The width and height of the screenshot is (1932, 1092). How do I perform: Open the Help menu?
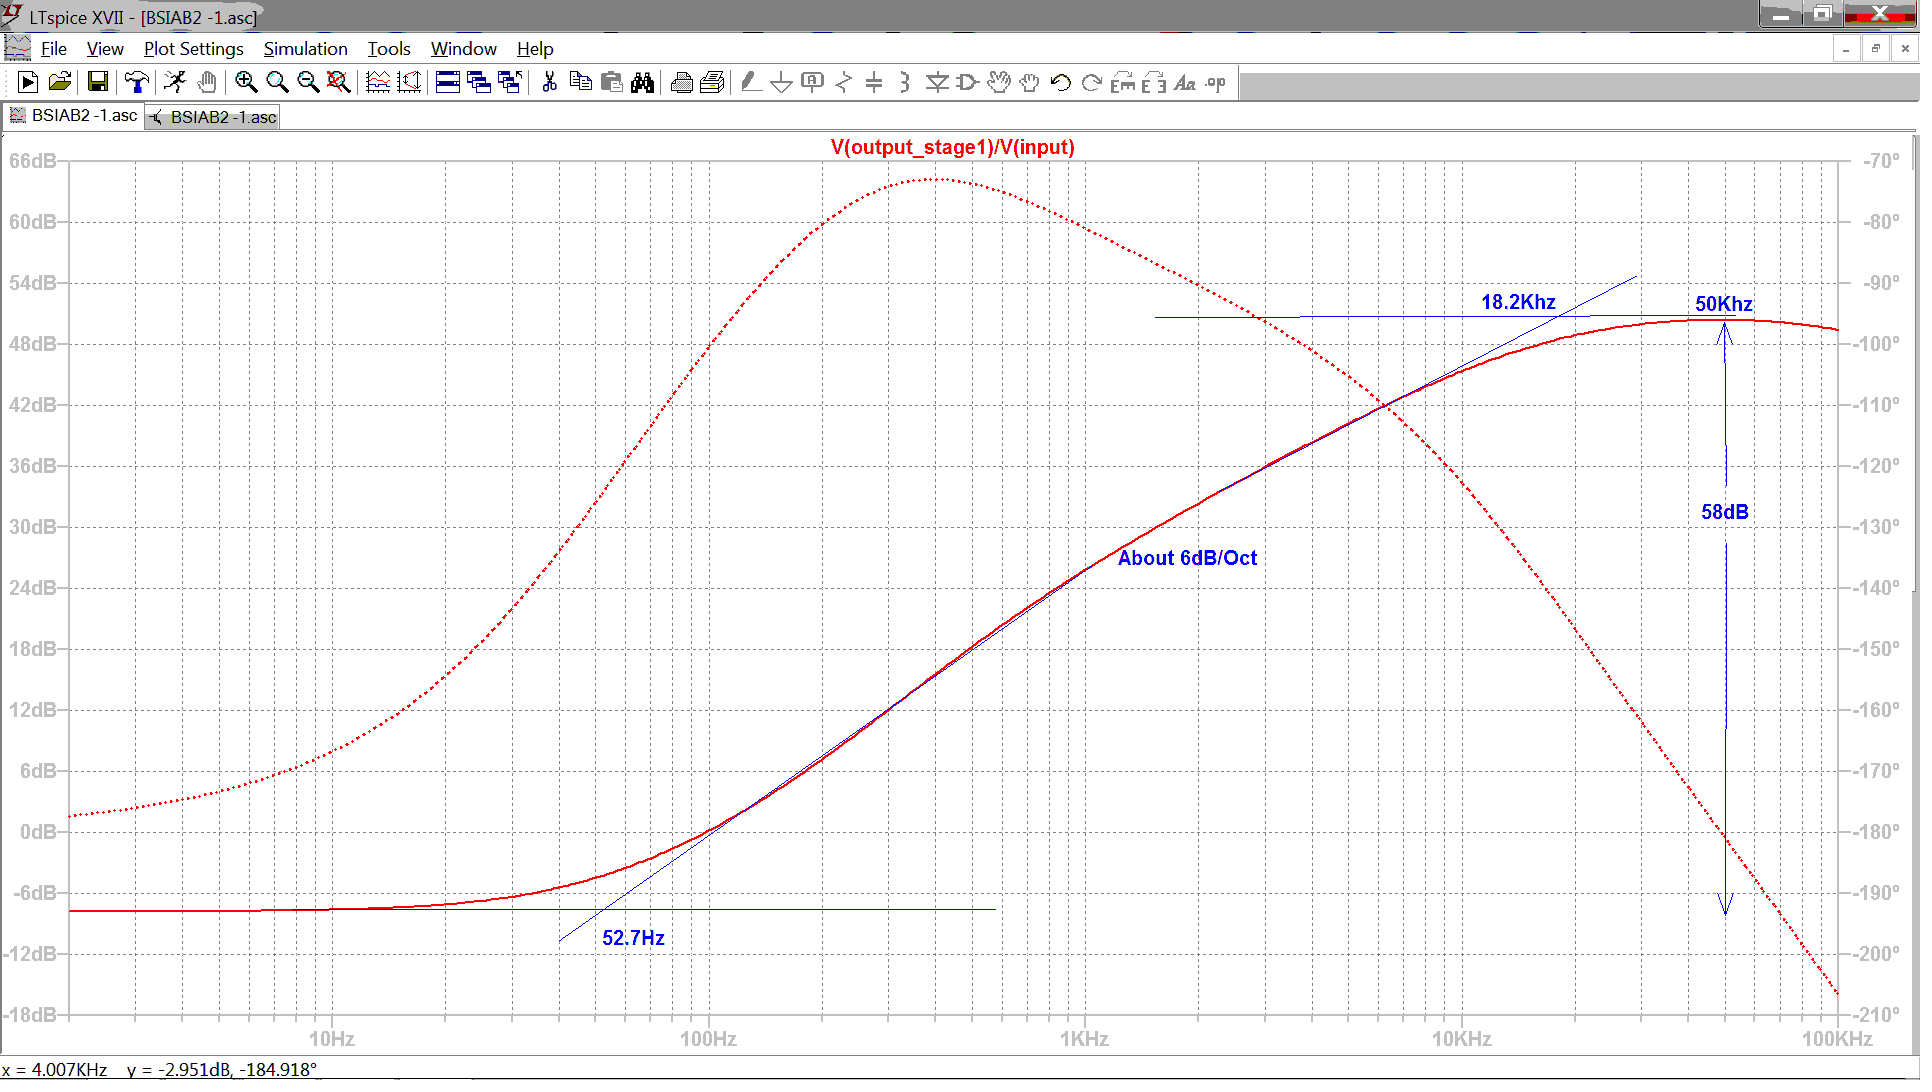pos(535,49)
